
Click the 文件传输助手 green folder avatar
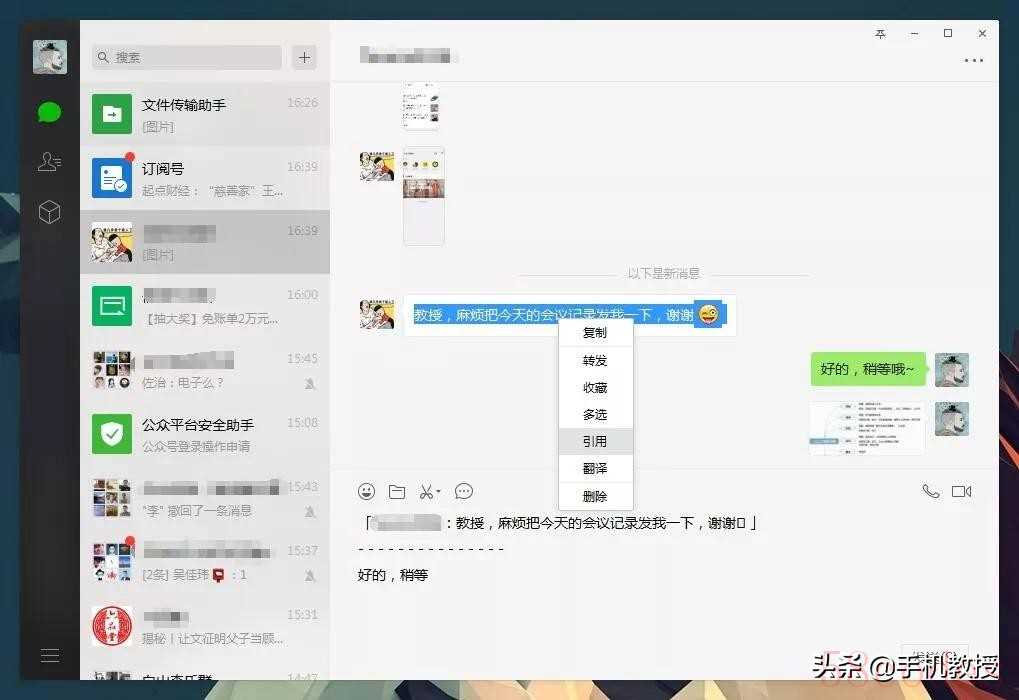[112, 114]
